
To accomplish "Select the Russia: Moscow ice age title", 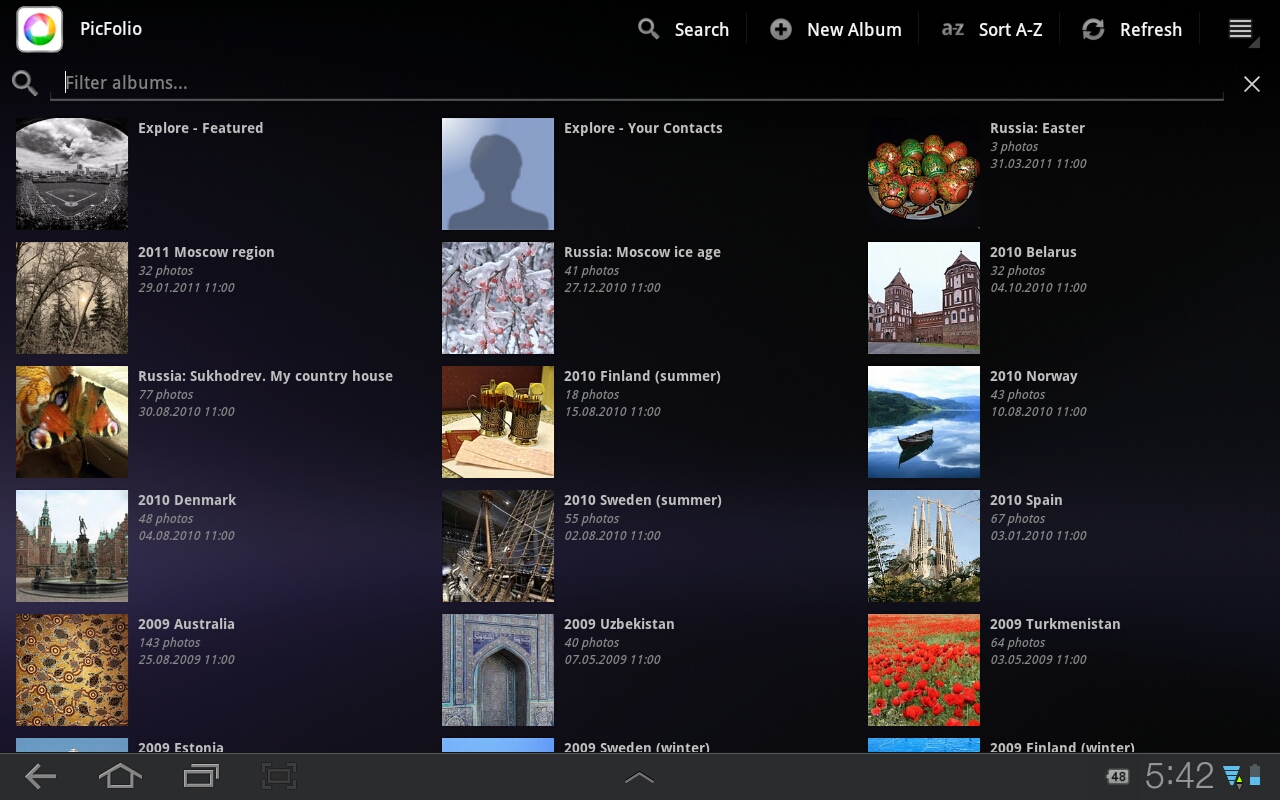I will pos(642,252).
